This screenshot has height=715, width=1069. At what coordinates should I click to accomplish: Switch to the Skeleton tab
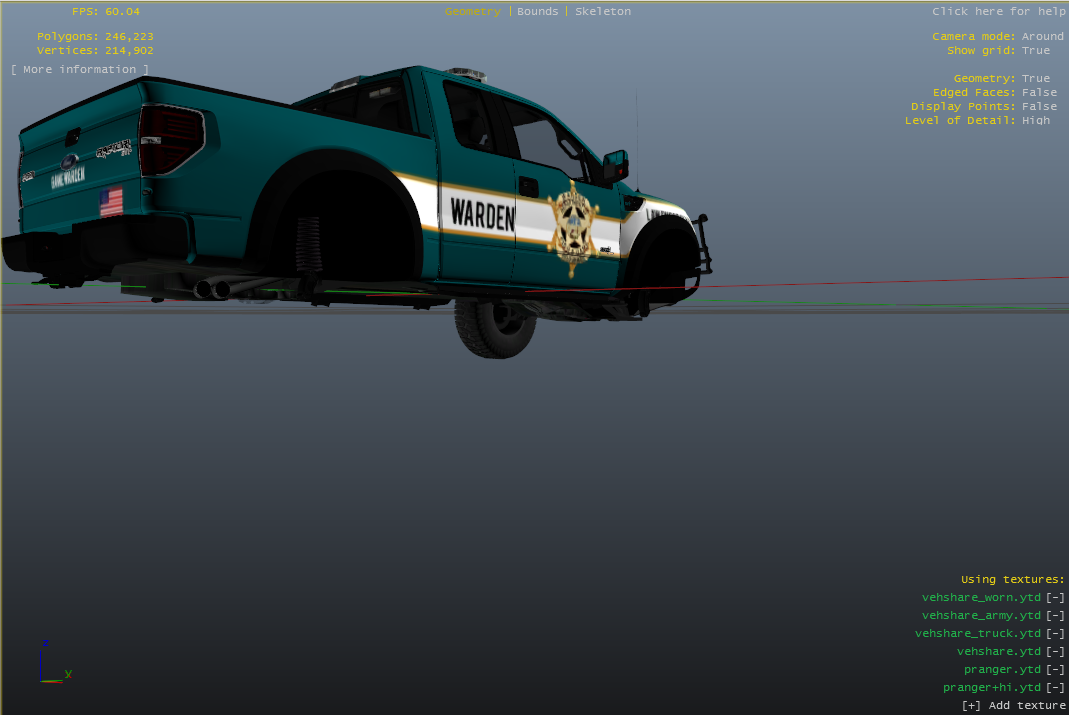click(603, 12)
